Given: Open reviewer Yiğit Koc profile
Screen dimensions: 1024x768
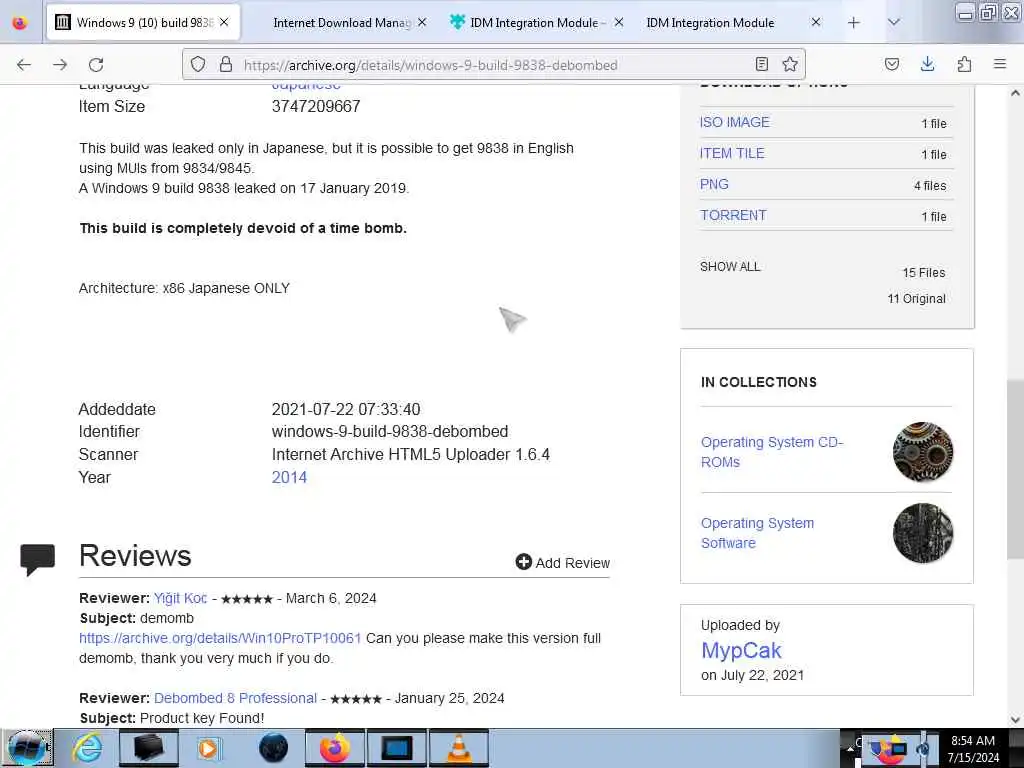Looking at the screenshot, I should tap(180, 598).
